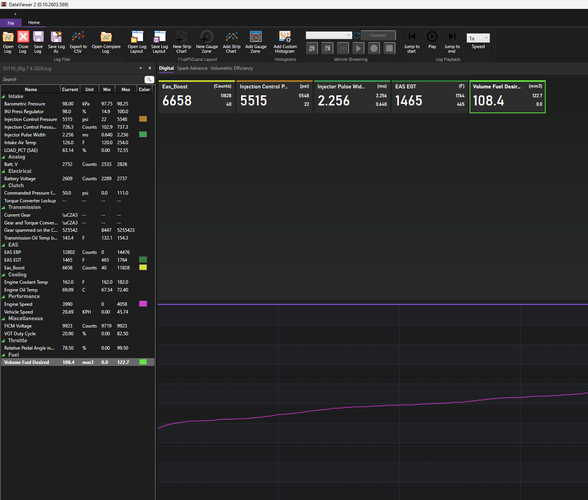Open the playback Speed dropdown
588x500 pixels.
[478, 38]
